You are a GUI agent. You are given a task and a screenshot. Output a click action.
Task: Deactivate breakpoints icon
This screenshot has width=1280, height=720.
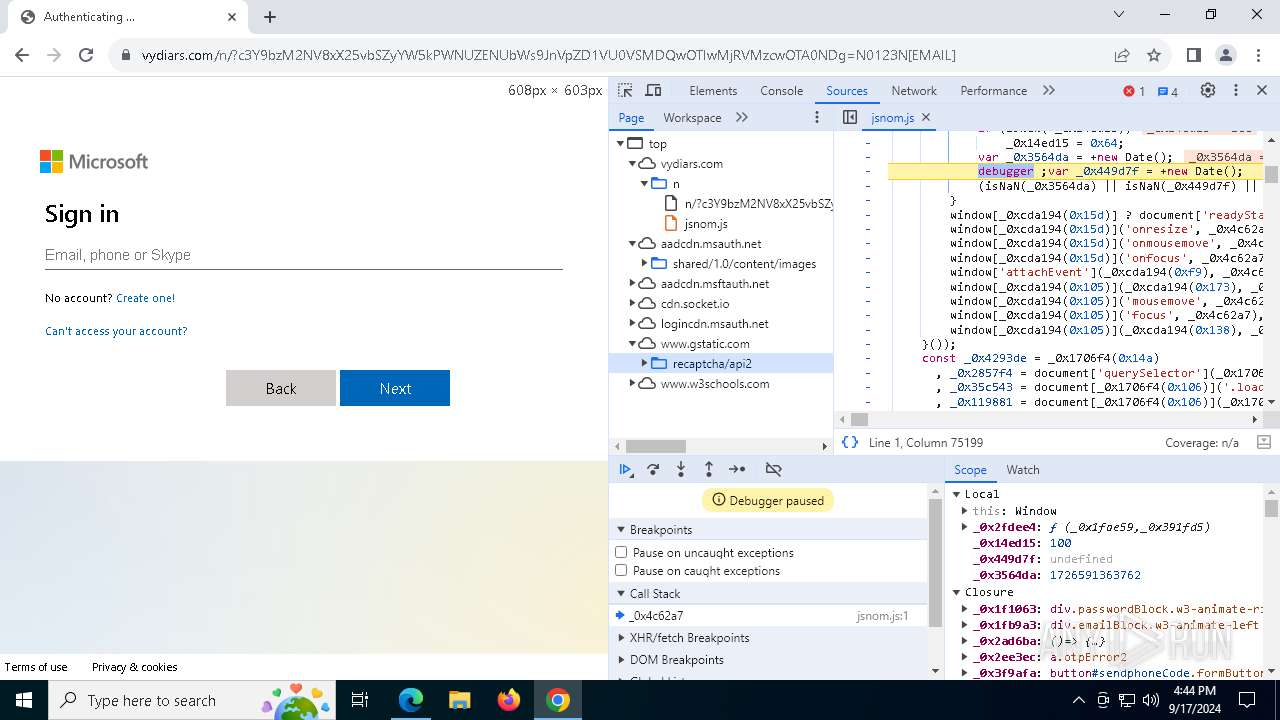[773, 469]
